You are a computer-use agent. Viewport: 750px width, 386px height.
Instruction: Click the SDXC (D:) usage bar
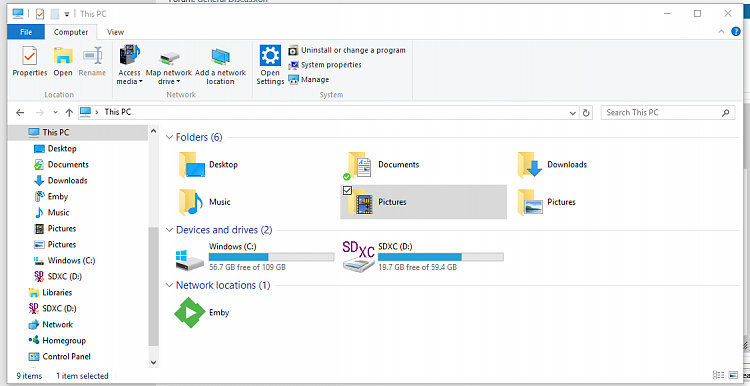[x=441, y=257]
